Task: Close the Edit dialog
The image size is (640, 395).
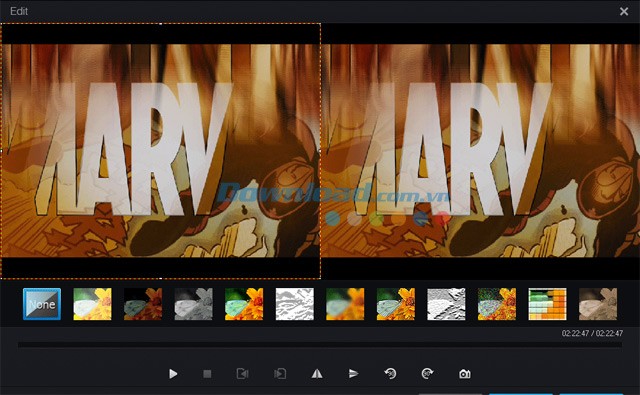Action: click(x=624, y=11)
